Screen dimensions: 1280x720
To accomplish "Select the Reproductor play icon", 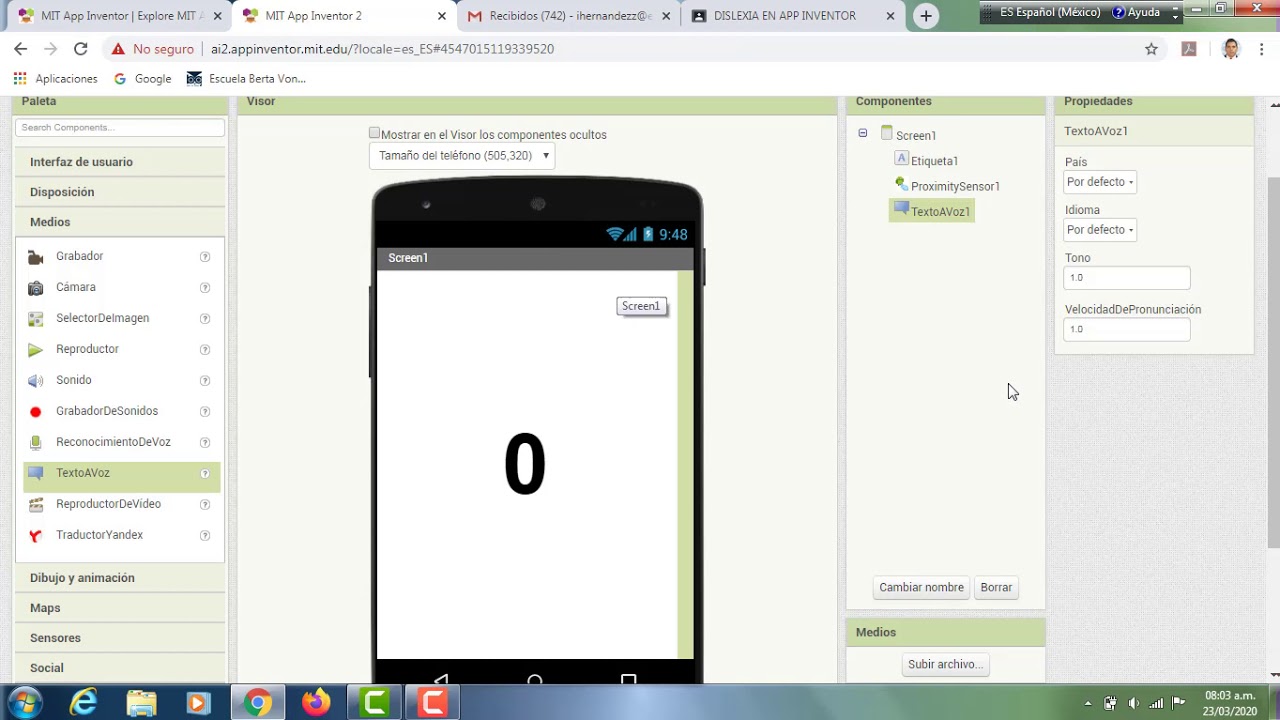I will [36, 350].
